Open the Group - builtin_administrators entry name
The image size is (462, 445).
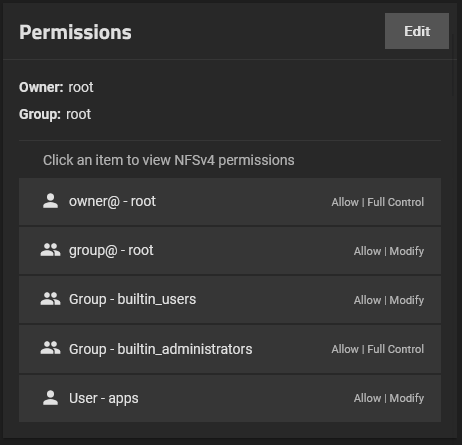[161, 349]
